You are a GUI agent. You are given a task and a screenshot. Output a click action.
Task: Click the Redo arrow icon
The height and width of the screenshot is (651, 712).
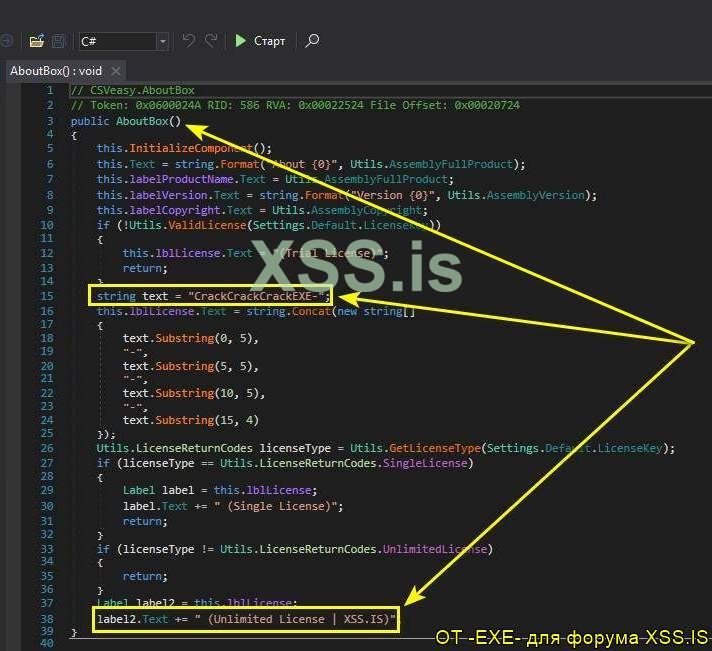(211, 41)
